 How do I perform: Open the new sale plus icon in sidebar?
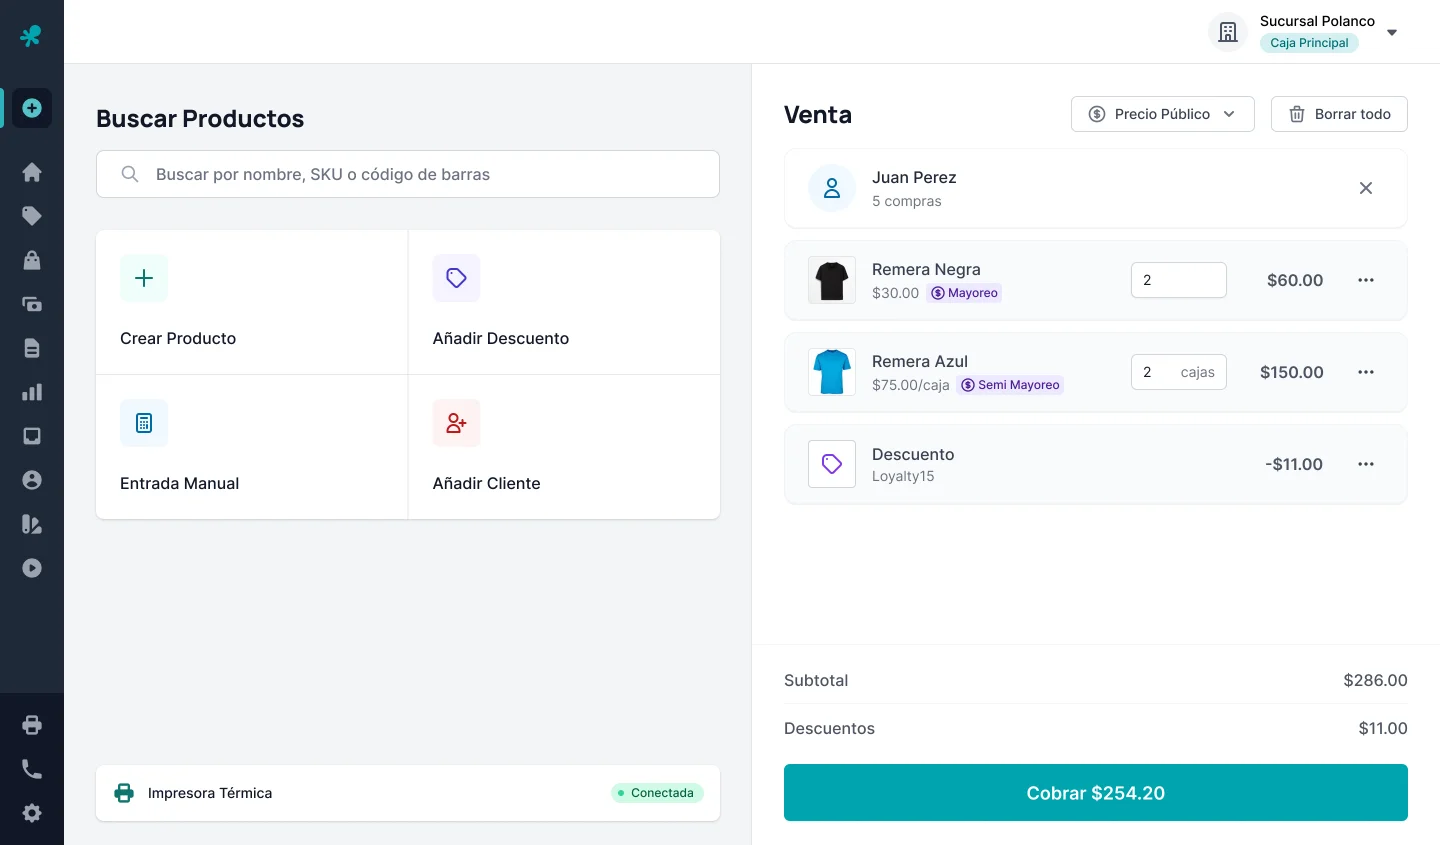pos(32,108)
